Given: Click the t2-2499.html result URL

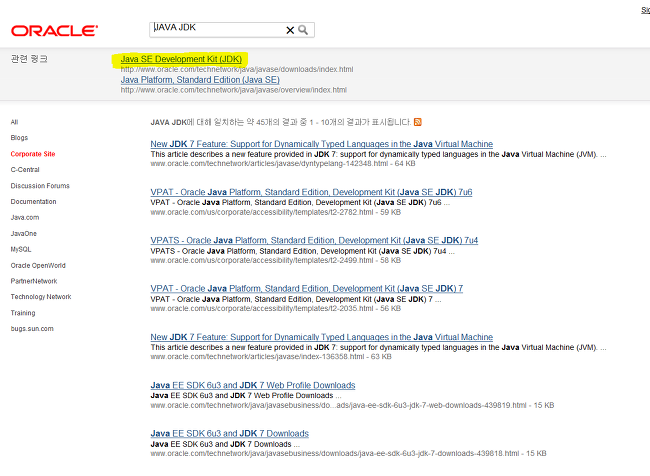Looking at the screenshot, I should (262, 260).
